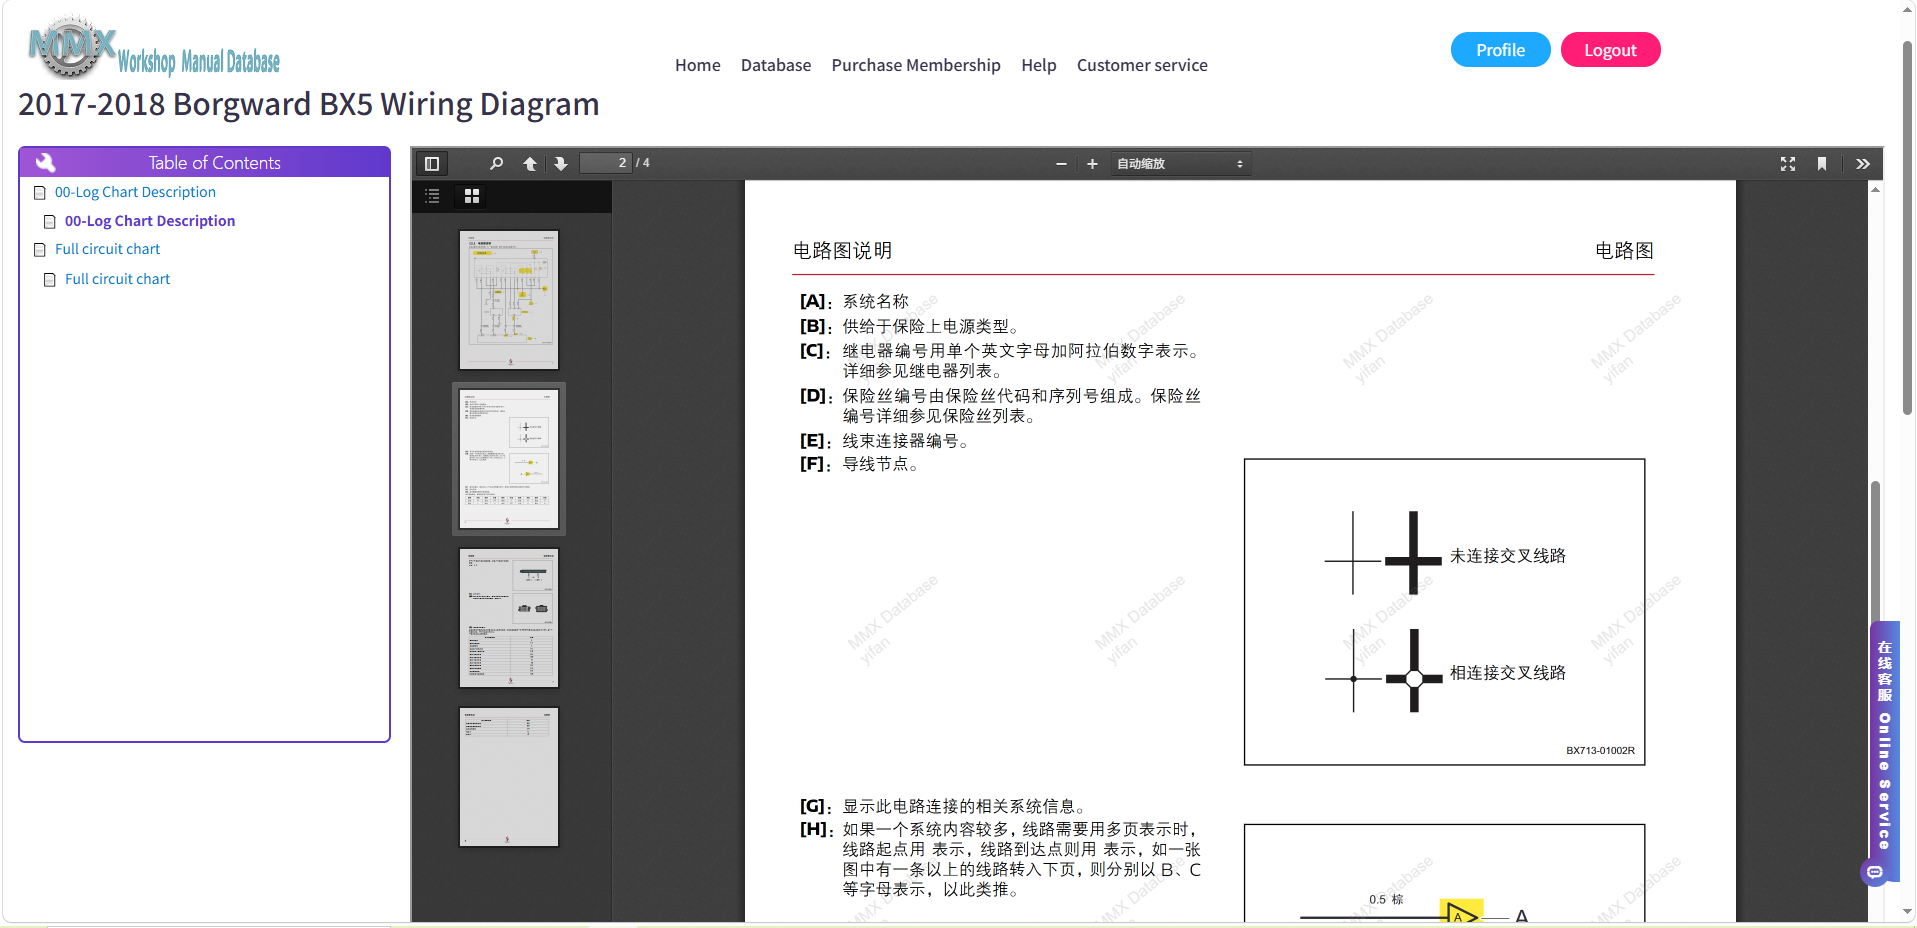1917x928 pixels.
Task: Open page 4 thumbnail
Action: pyautogui.click(x=509, y=777)
